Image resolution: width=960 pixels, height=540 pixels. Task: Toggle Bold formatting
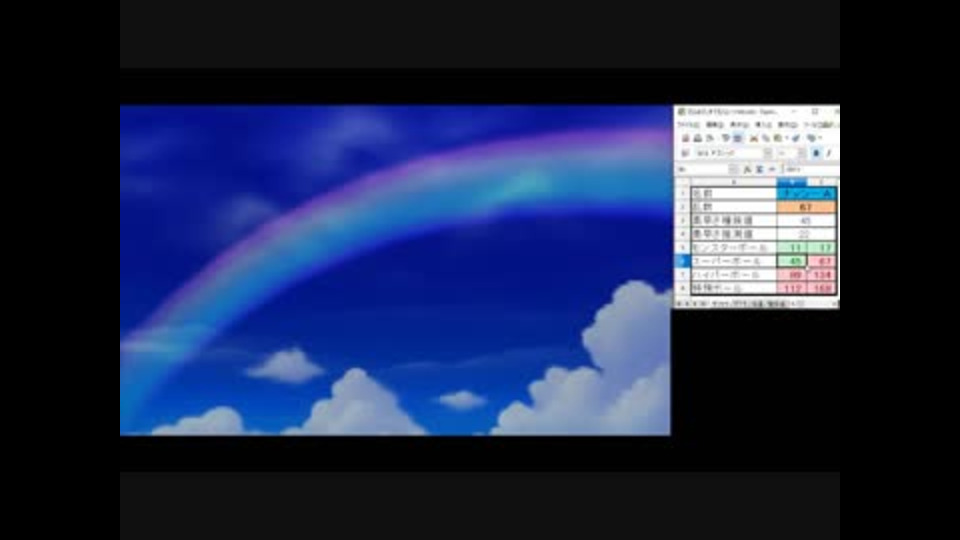tap(816, 153)
